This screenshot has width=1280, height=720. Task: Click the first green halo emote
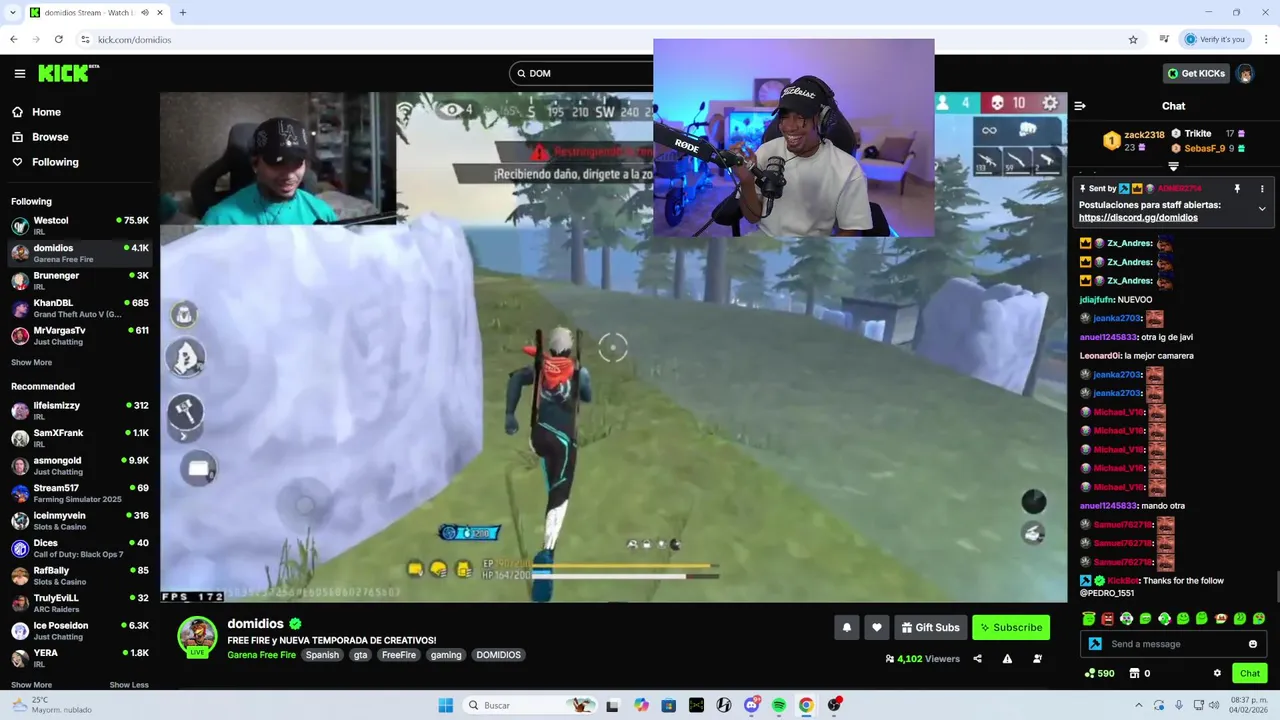(x=1089, y=619)
